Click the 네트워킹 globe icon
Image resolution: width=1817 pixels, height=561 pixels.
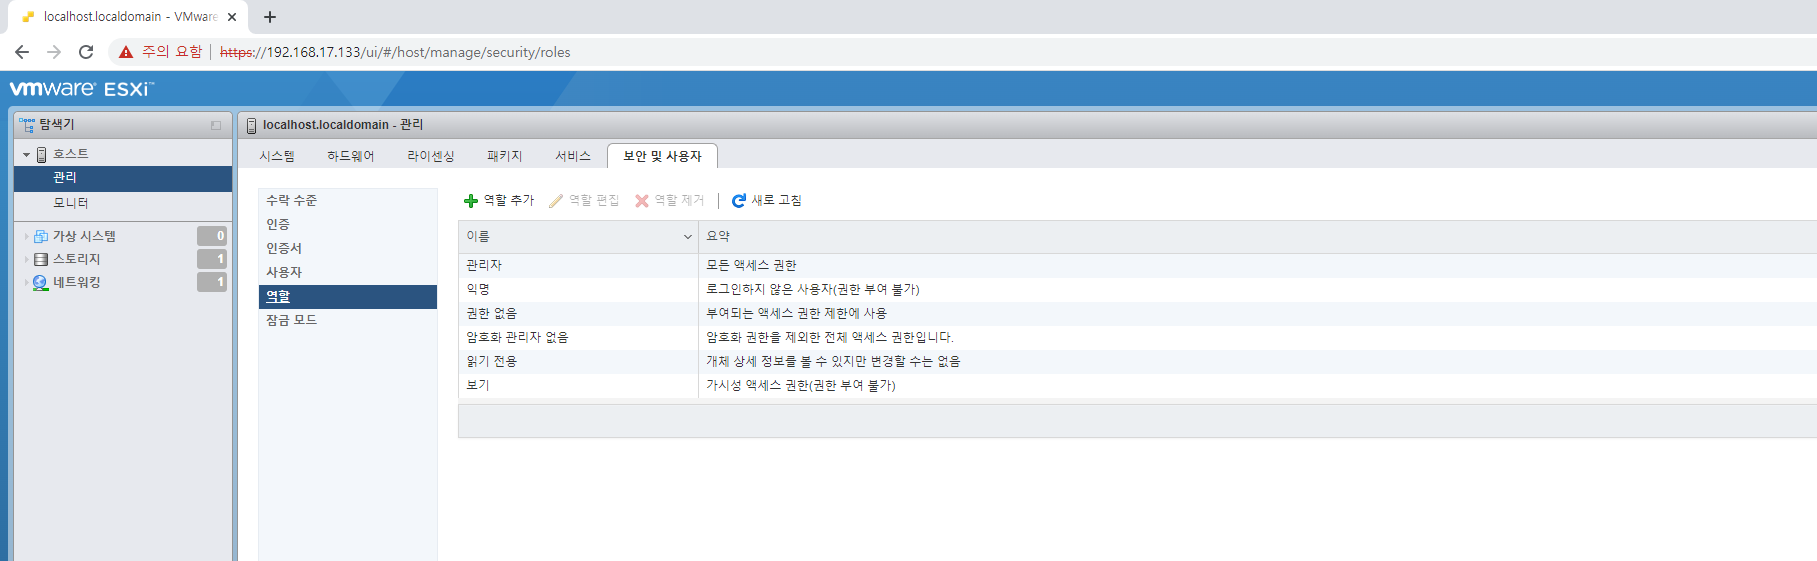(41, 283)
